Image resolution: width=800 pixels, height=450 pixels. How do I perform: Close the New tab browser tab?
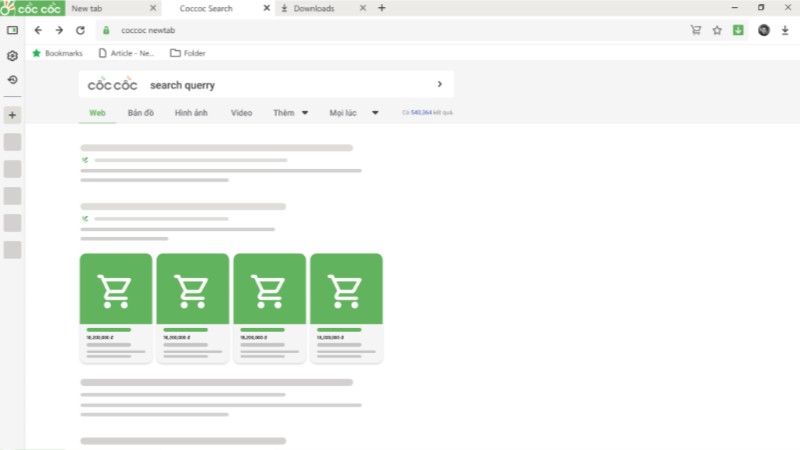coord(153,8)
